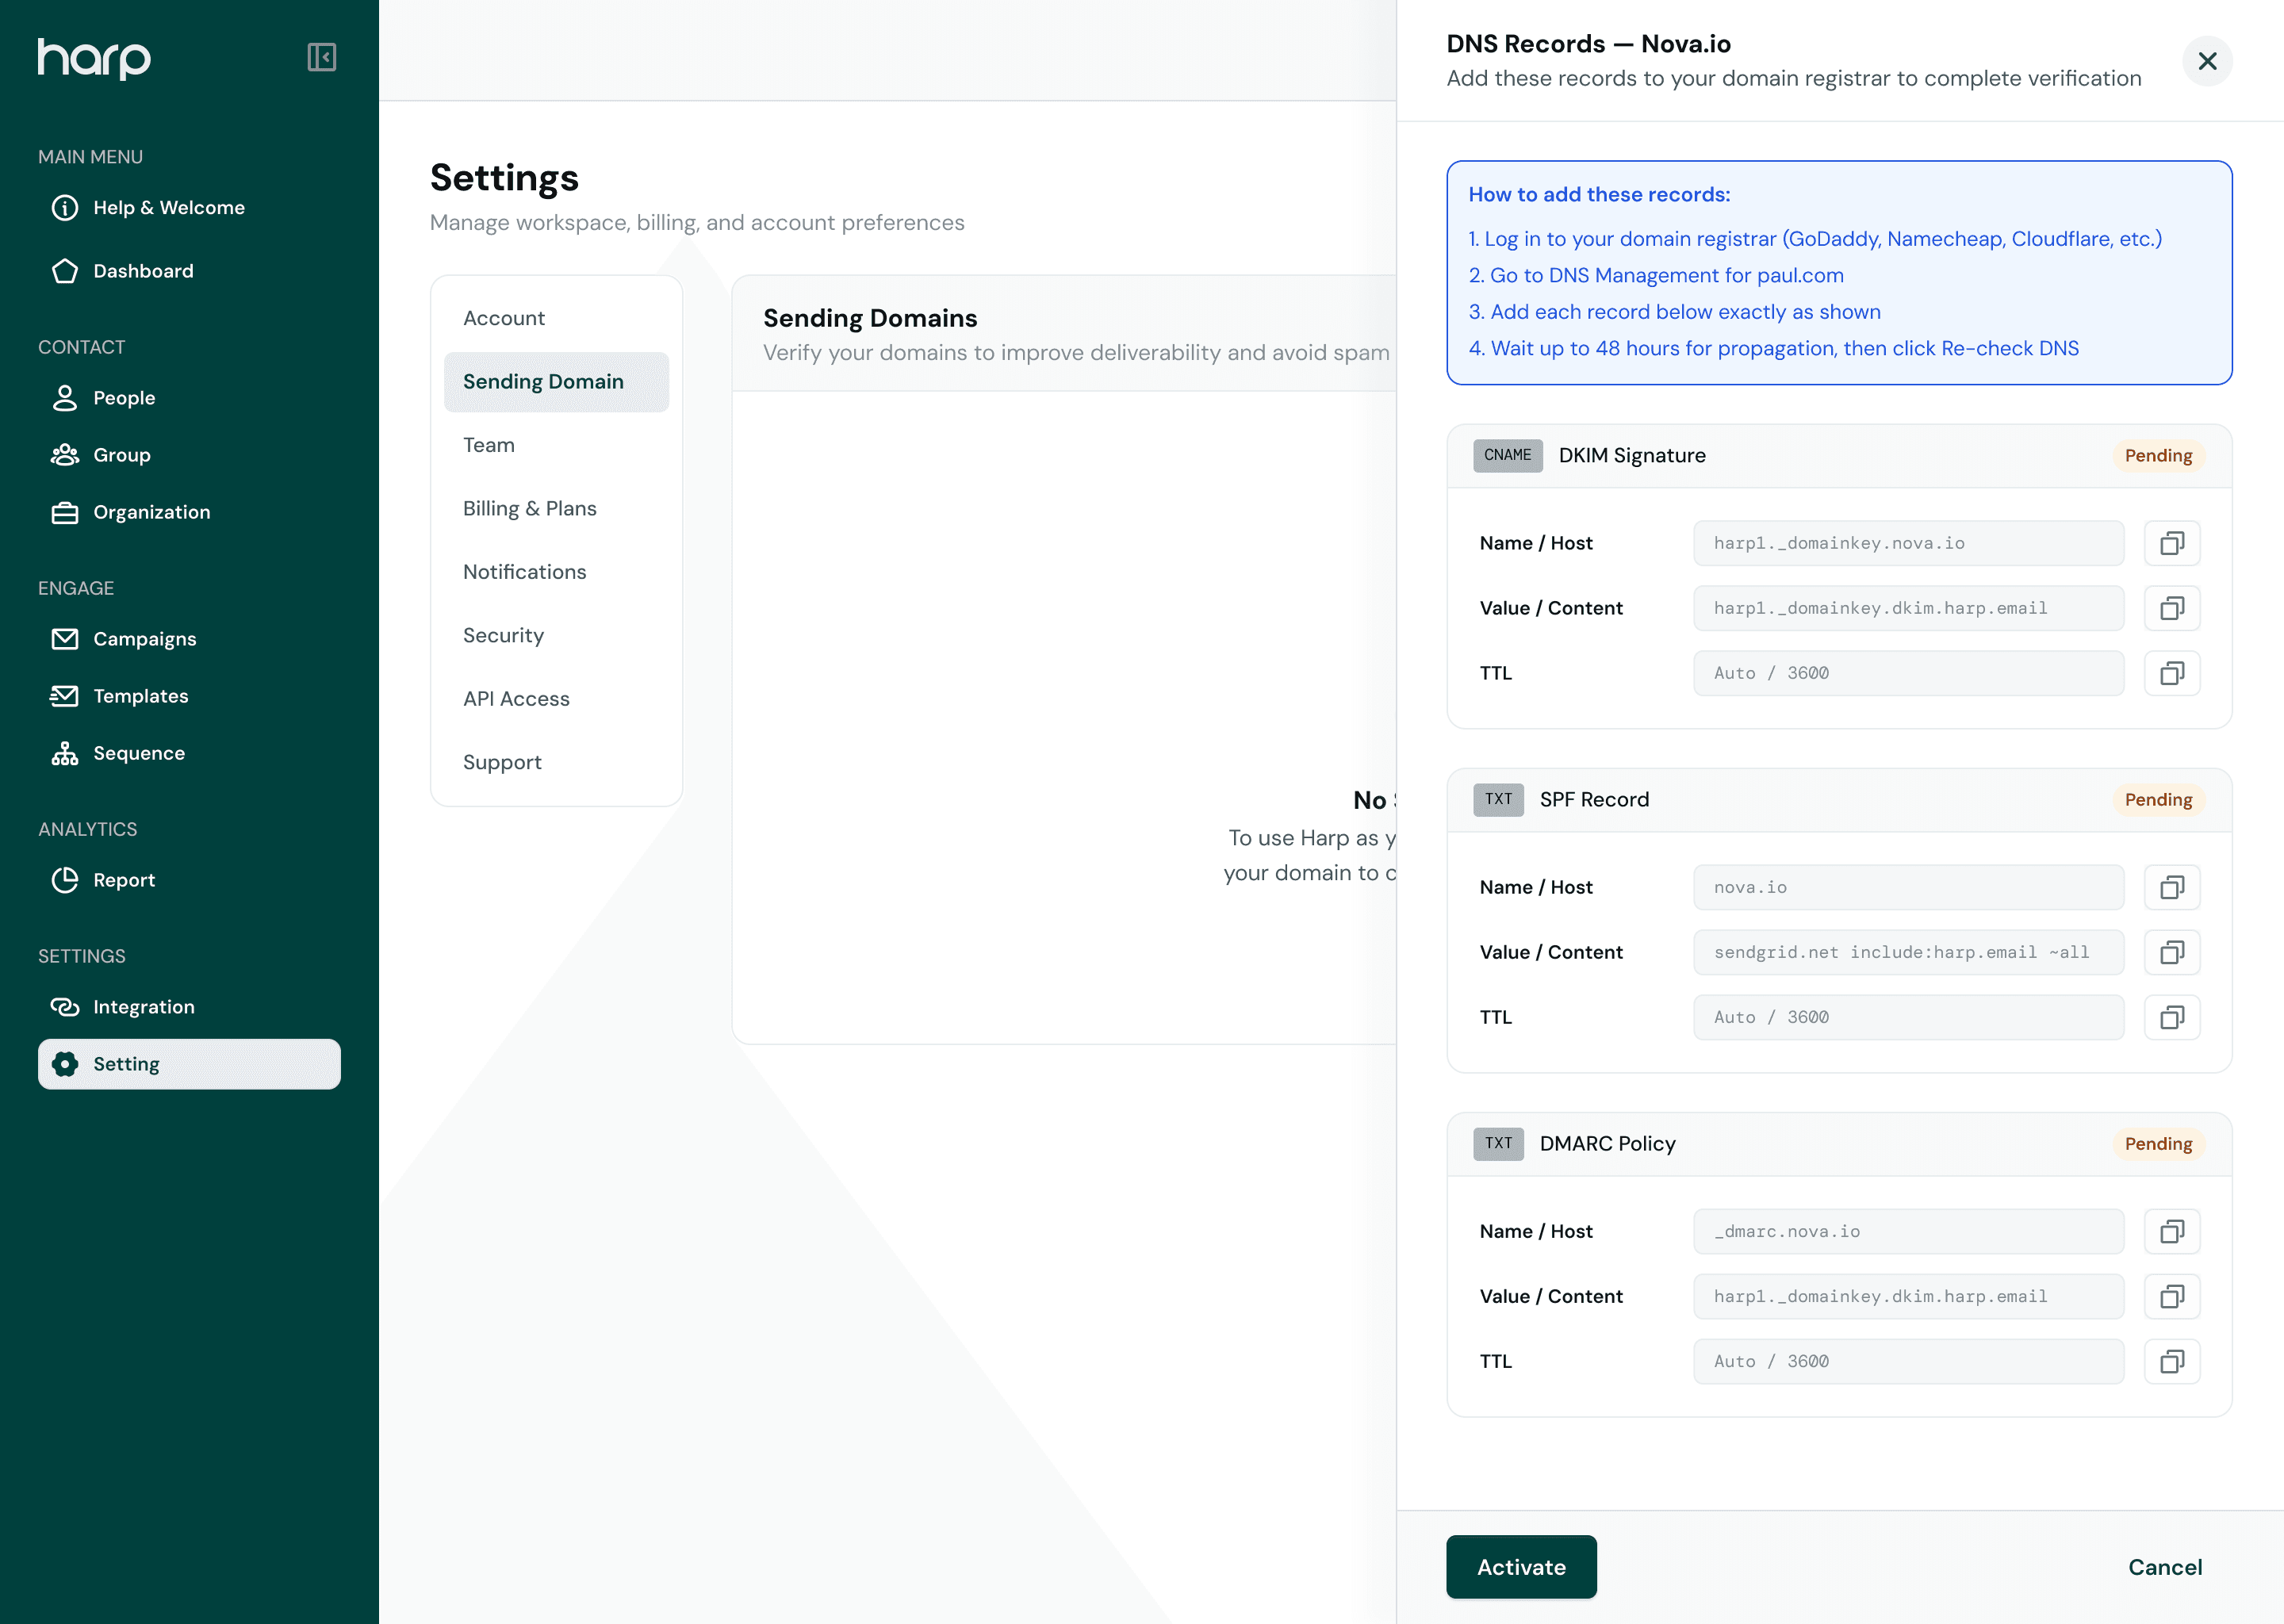Copy the SPF Record TTL value
This screenshot has height=1624, width=2284.
2172,1017
